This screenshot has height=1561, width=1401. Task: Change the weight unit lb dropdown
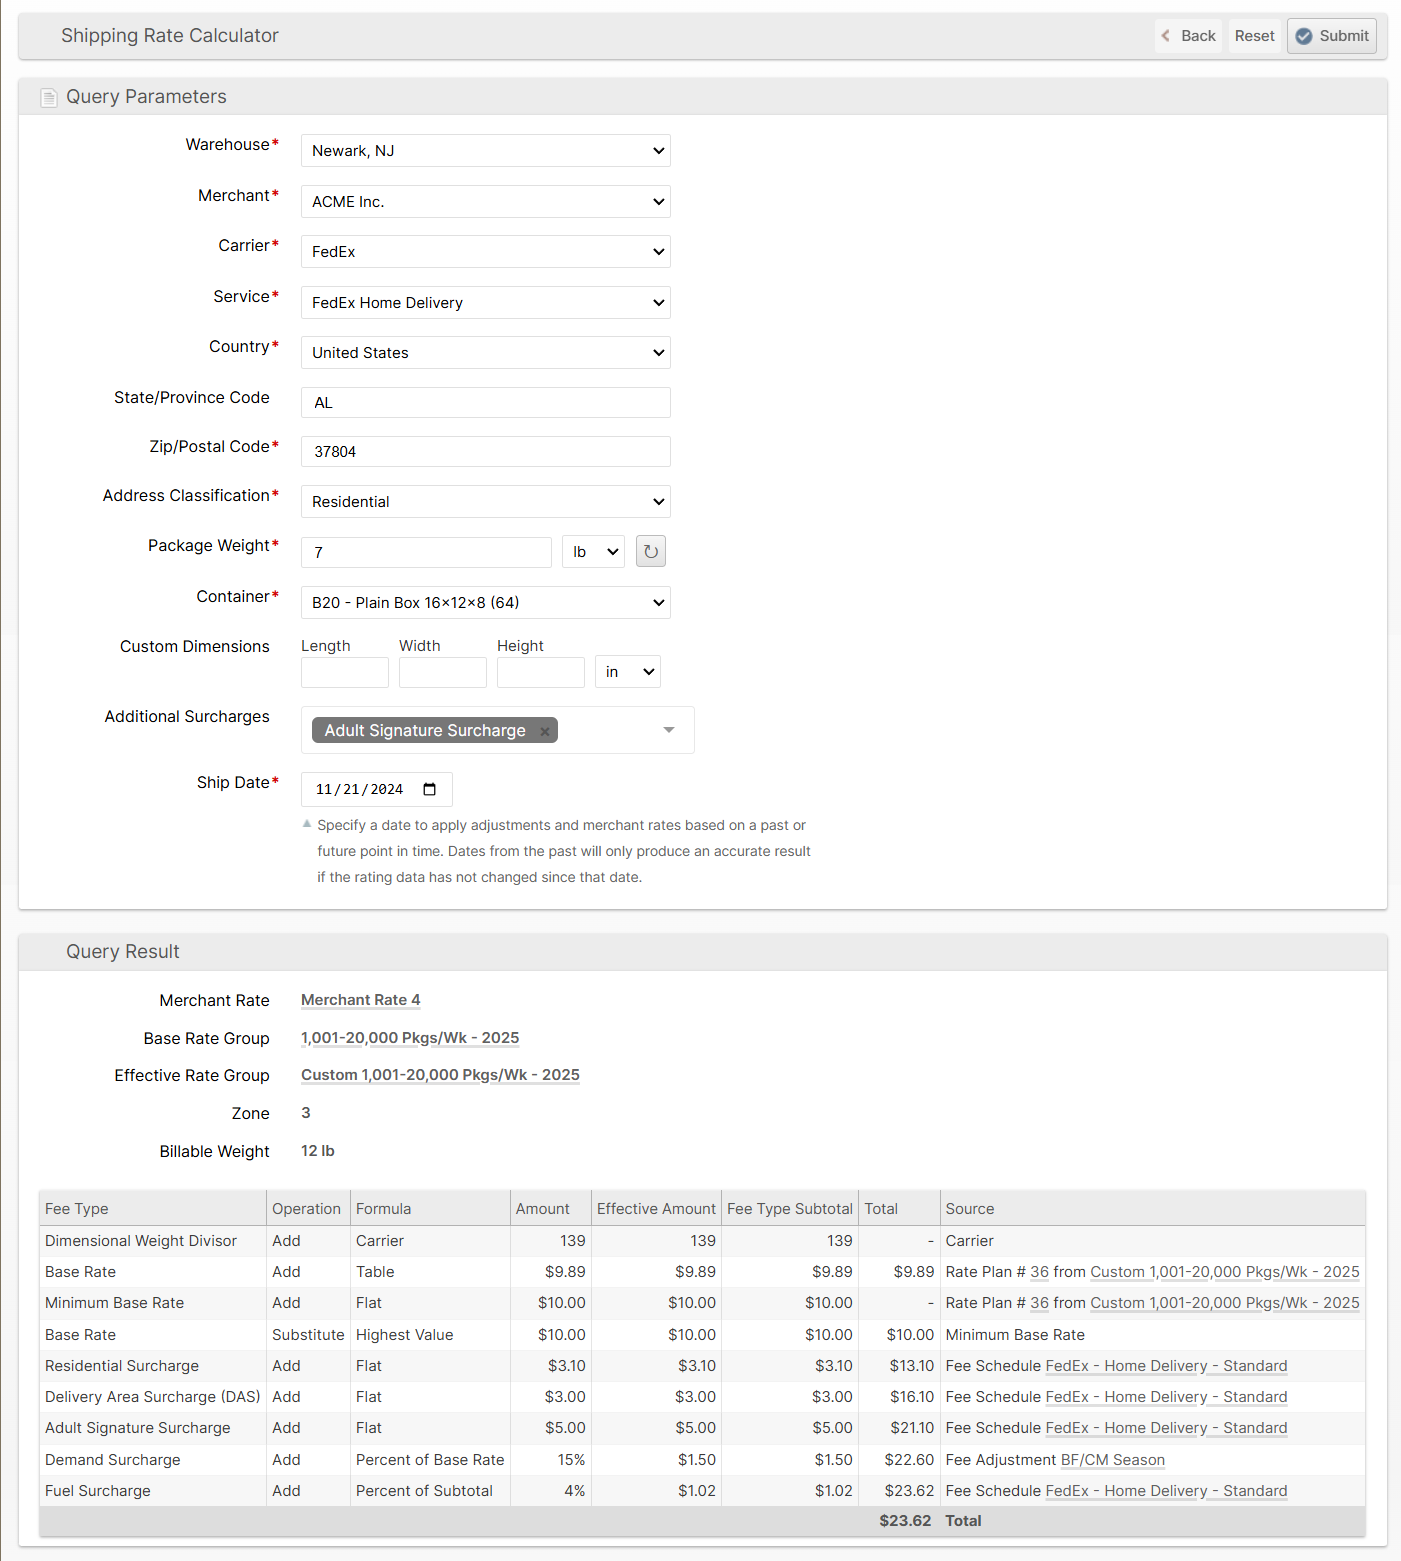coord(594,552)
